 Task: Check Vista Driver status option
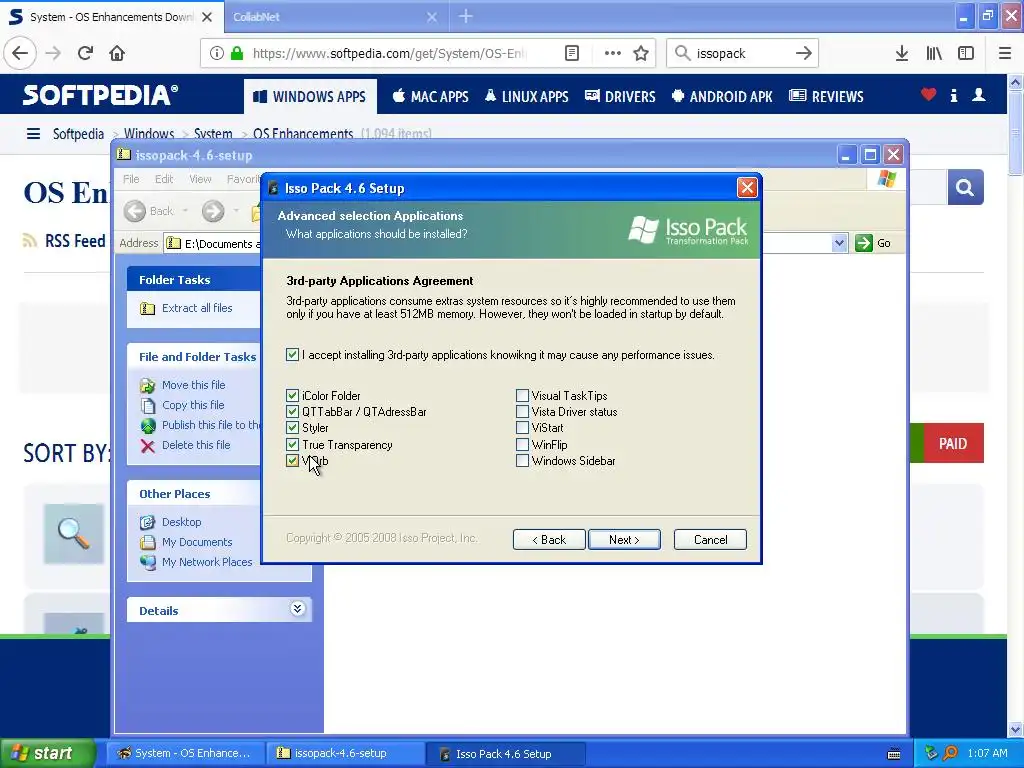pyautogui.click(x=522, y=411)
